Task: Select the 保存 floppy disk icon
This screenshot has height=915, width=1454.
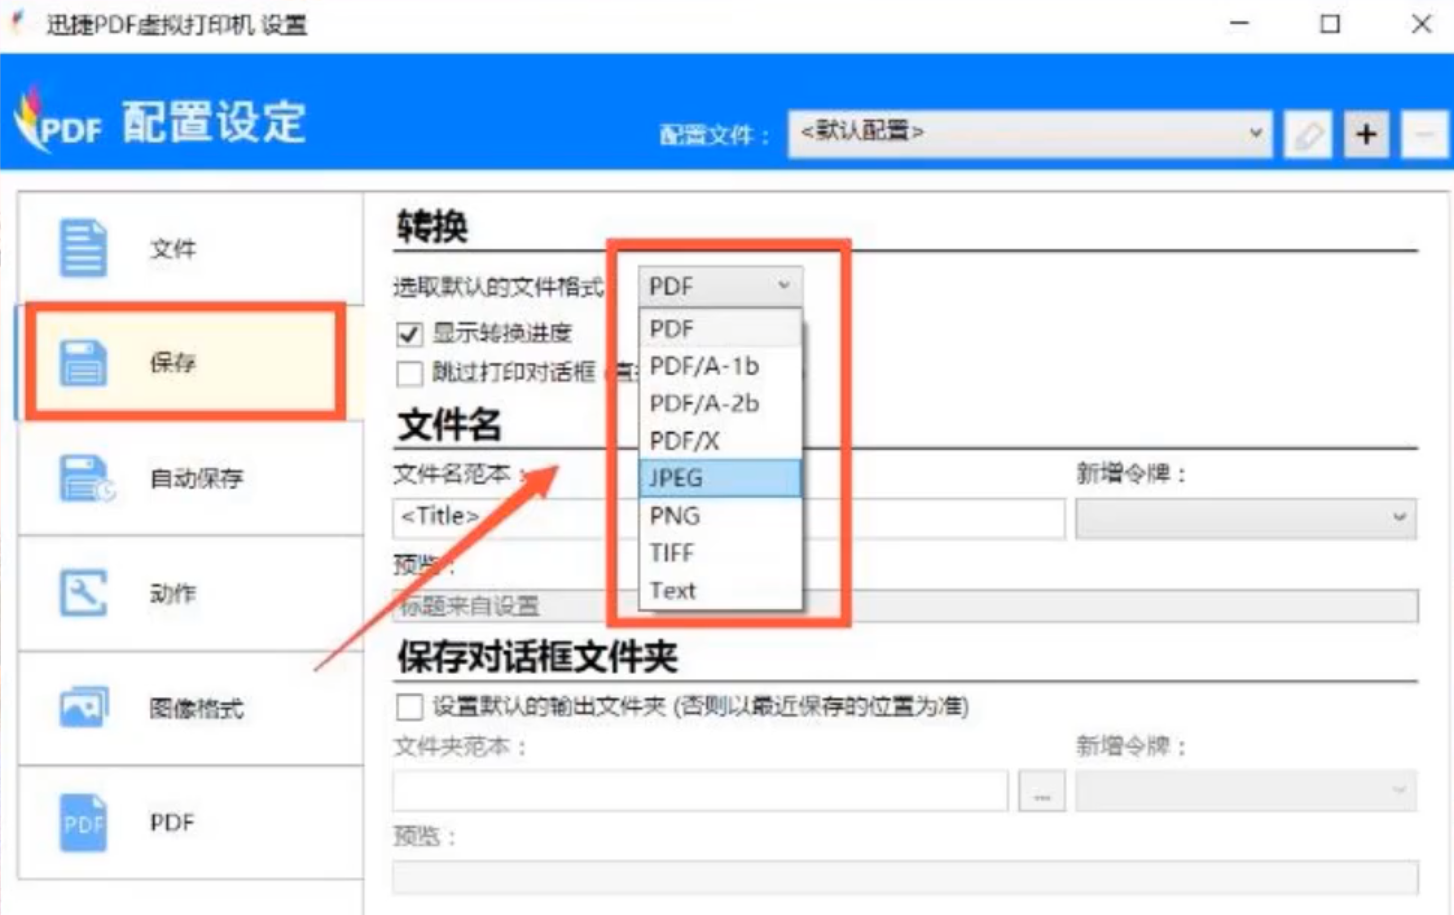Action: coord(83,362)
